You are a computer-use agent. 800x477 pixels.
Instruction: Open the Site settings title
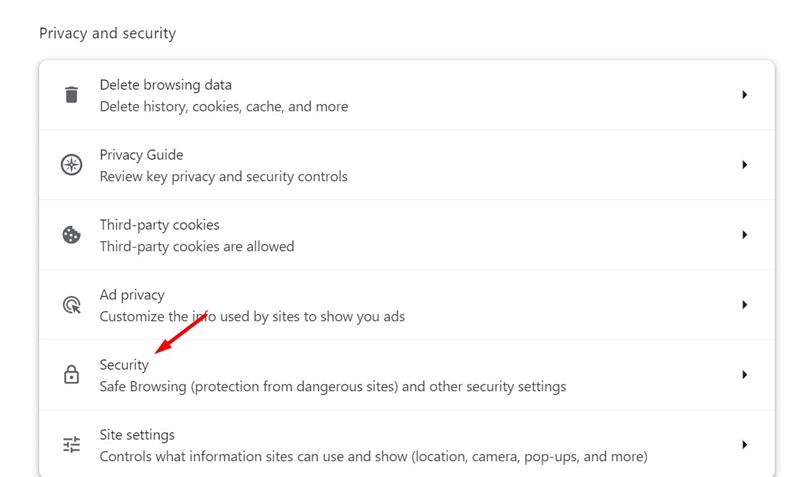pyautogui.click(x=137, y=435)
